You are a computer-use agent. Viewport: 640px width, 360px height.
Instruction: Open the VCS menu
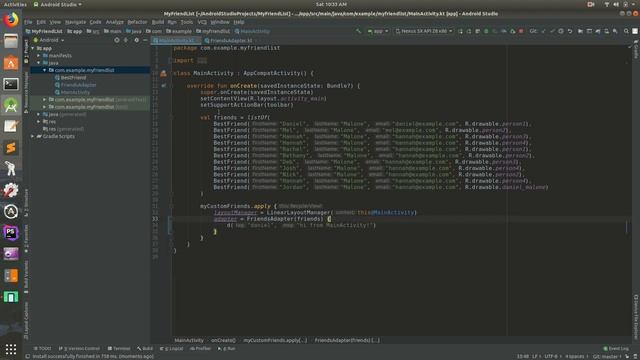tap(202, 22)
